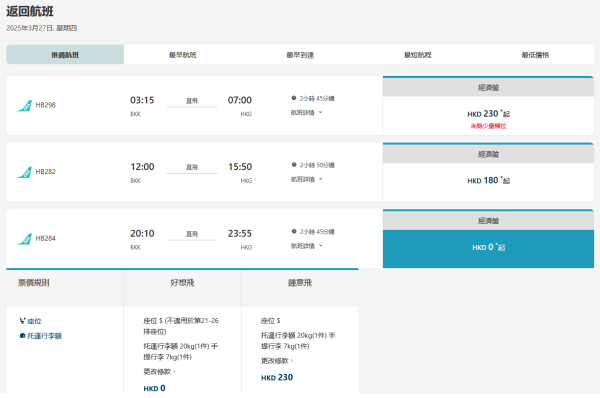Click the seat icon next to 座位
The width and height of the screenshot is (600, 398).
22,321
